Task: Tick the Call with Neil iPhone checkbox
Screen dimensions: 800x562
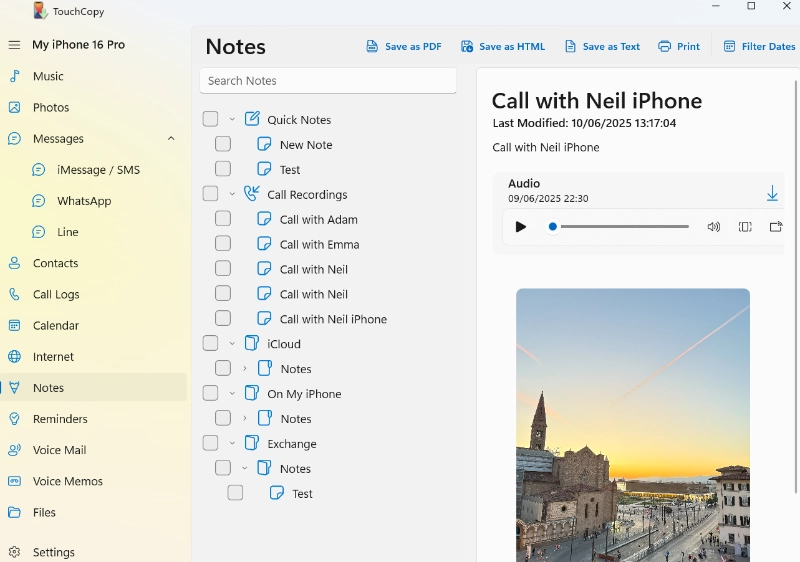Action: [x=222, y=318]
